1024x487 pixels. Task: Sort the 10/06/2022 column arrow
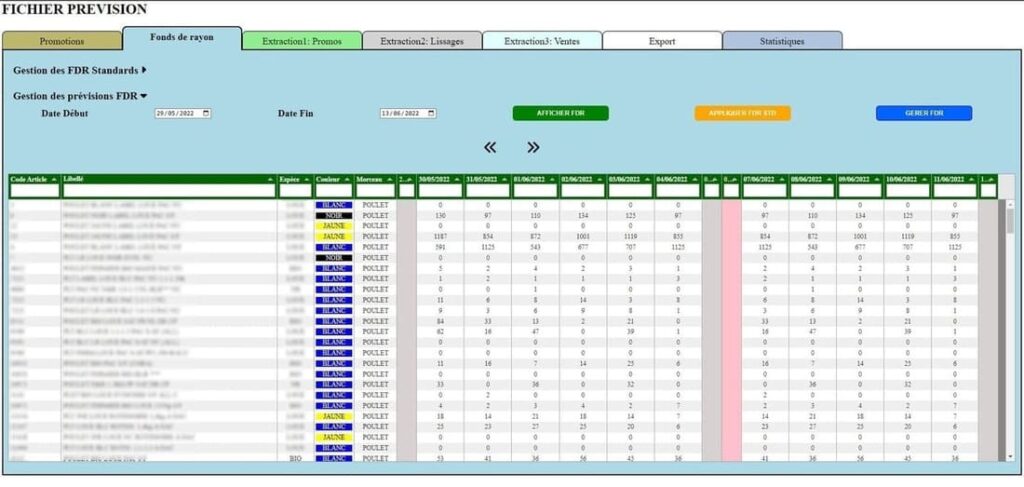(924, 179)
